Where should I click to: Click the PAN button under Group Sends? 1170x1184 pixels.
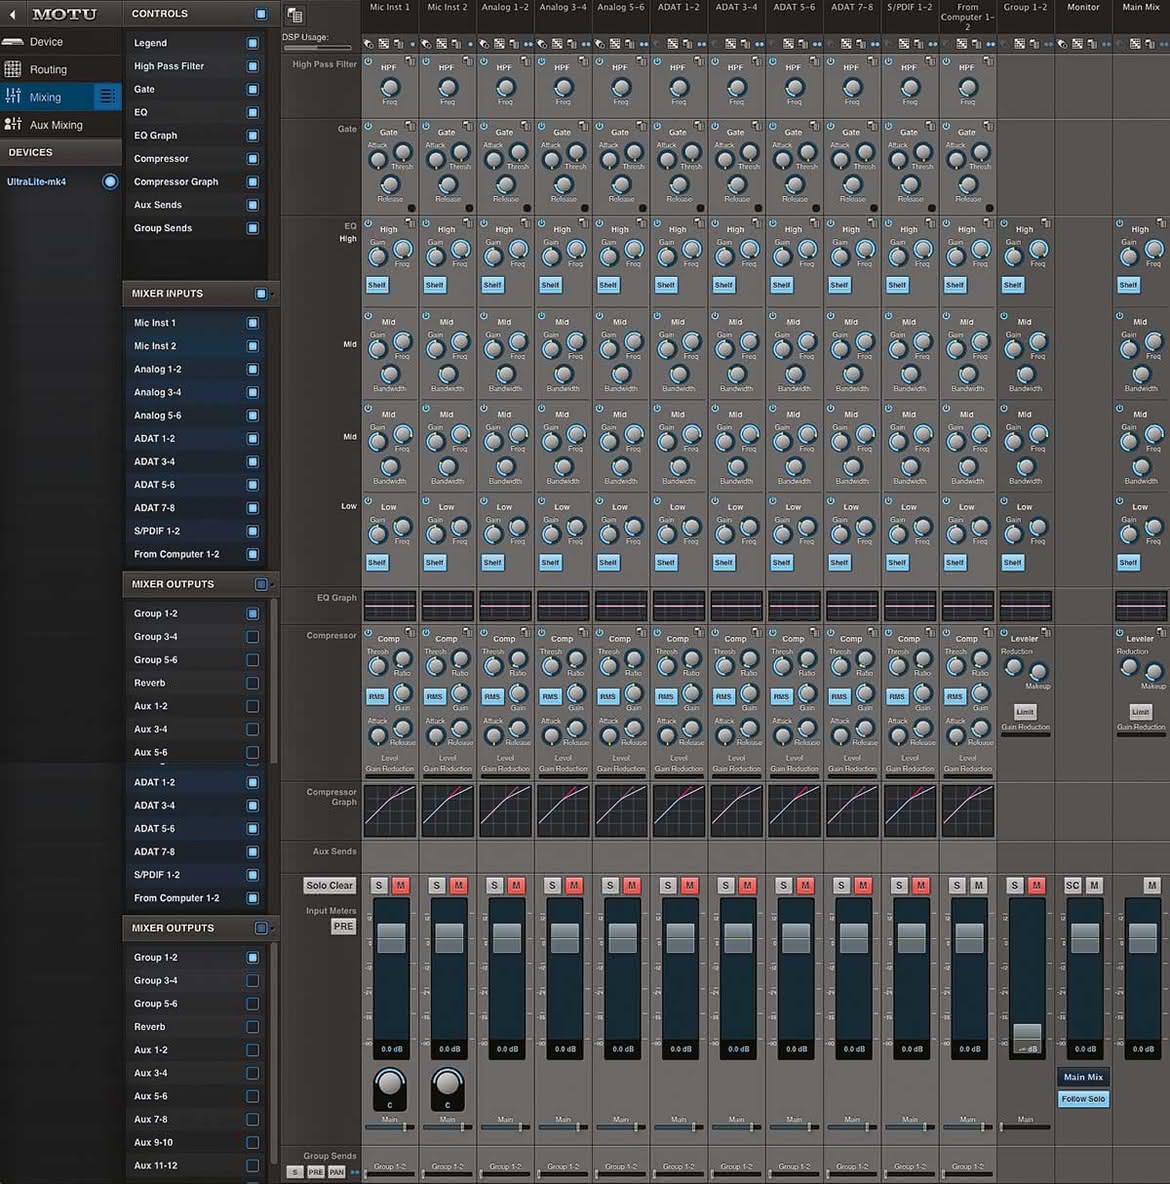point(336,1172)
